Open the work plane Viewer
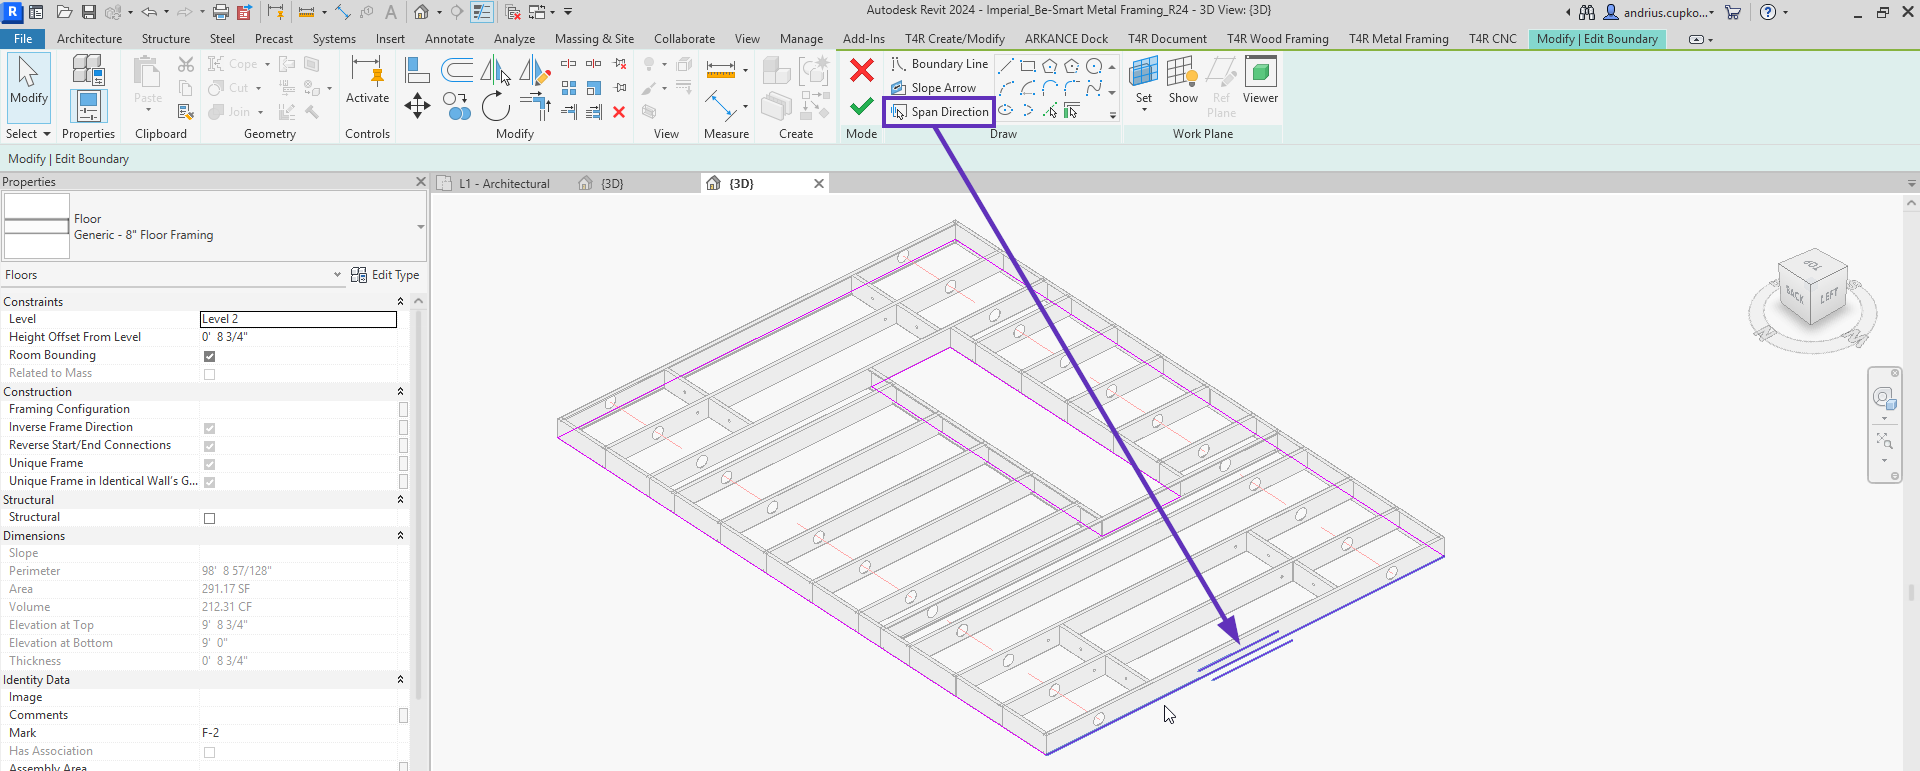 click(1260, 80)
